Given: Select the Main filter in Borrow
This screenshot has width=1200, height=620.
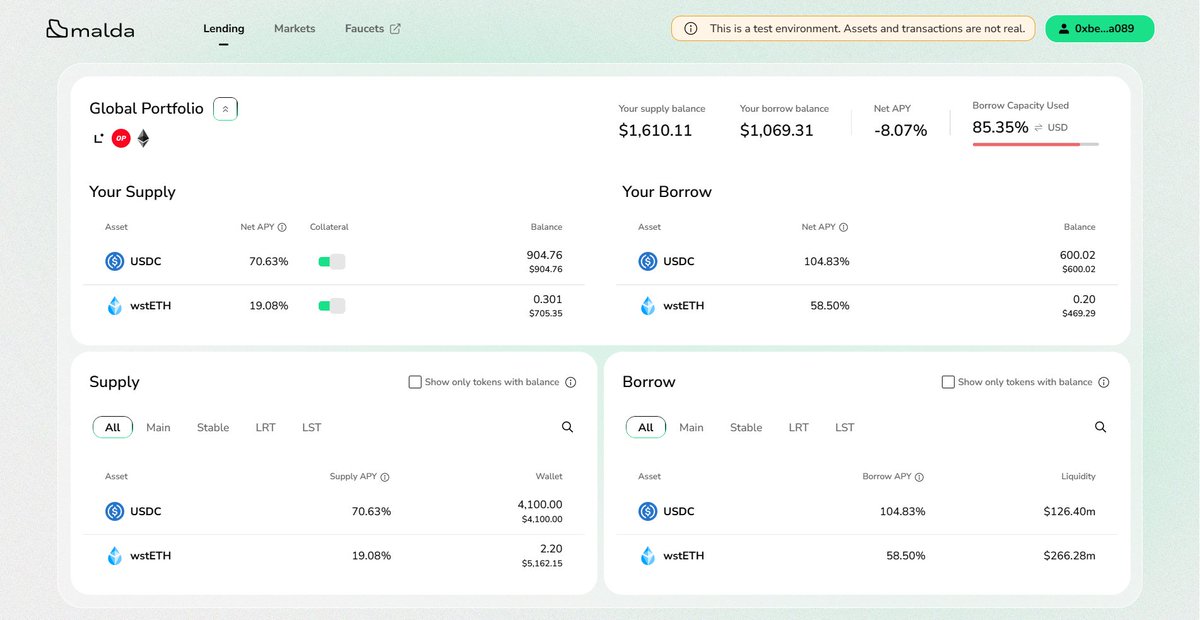Looking at the screenshot, I should 691,427.
